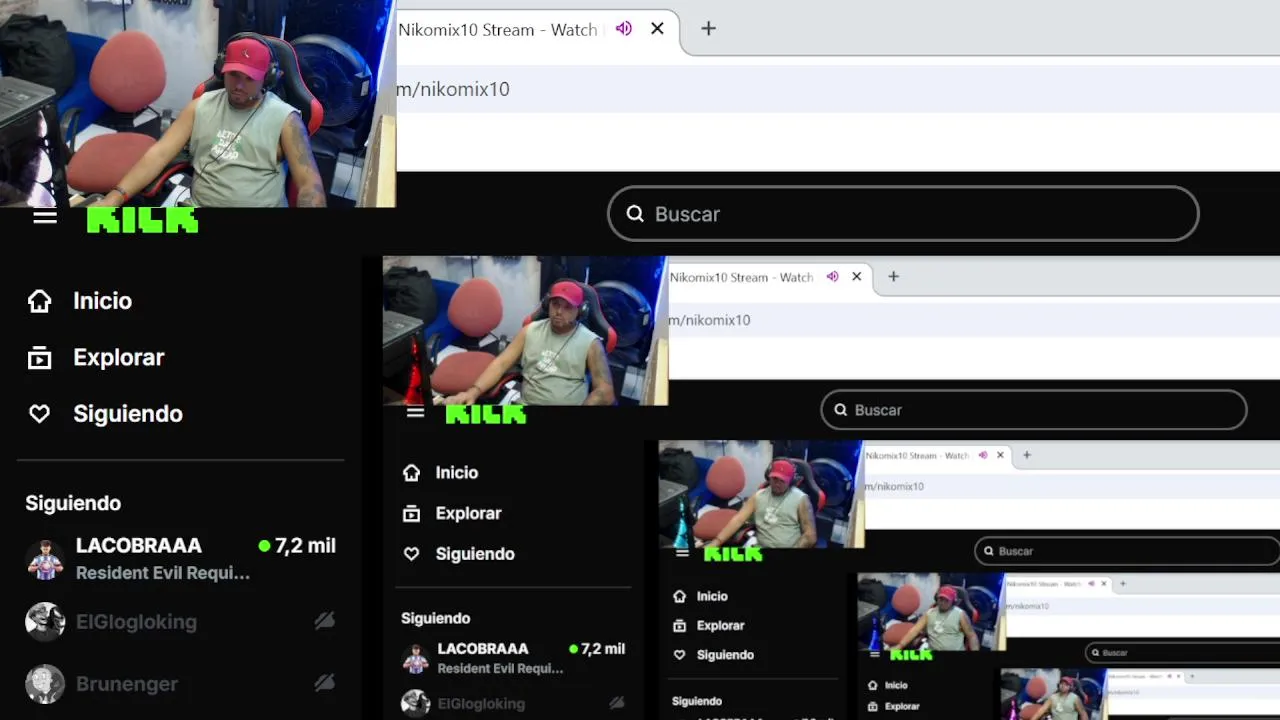This screenshot has height=720, width=1280.
Task: Click offline icon on the Brunenger row
Action: click(x=324, y=683)
